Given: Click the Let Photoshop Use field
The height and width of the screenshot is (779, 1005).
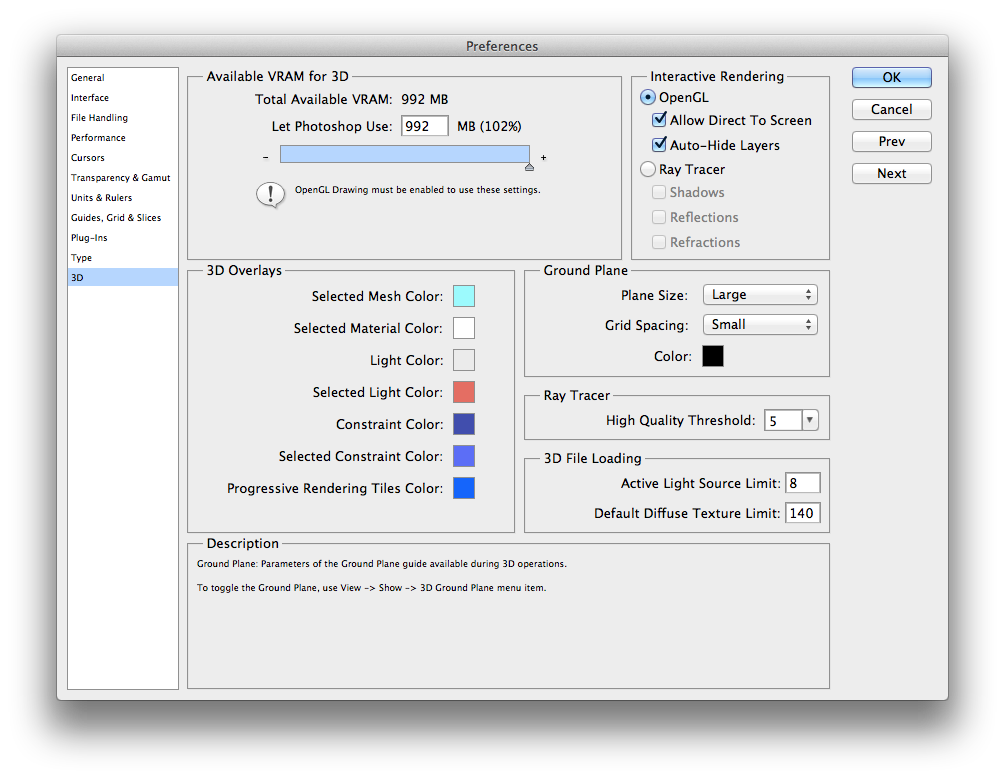Looking at the screenshot, I should (x=424, y=126).
